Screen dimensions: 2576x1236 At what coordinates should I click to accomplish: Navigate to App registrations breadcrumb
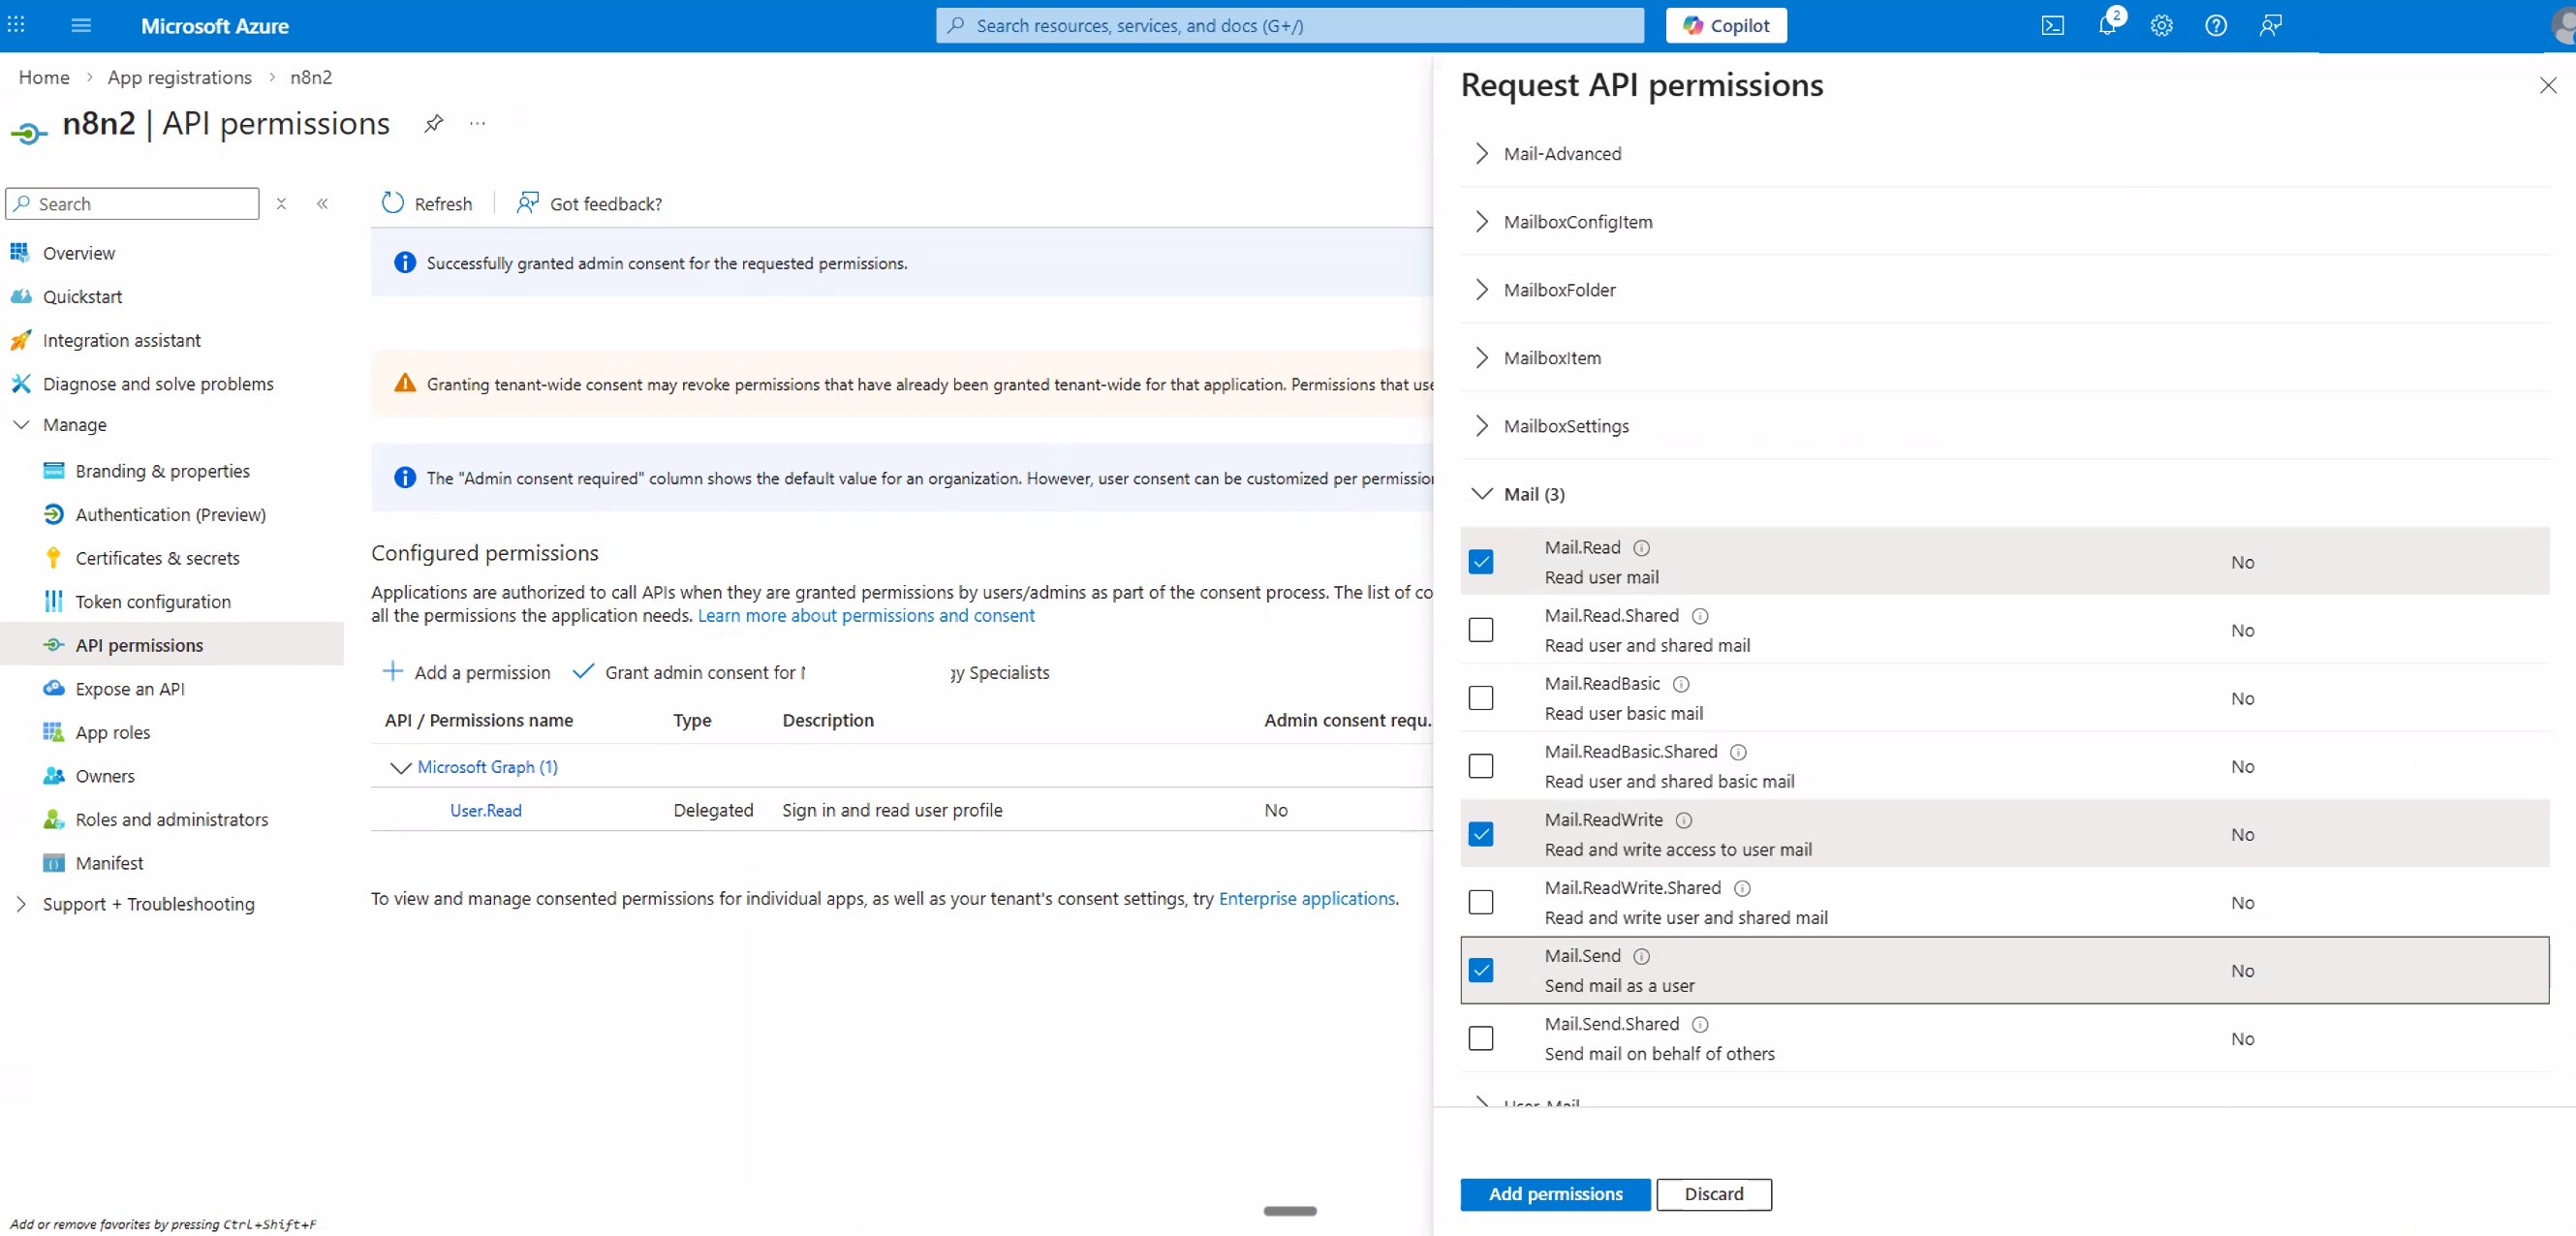pos(179,77)
